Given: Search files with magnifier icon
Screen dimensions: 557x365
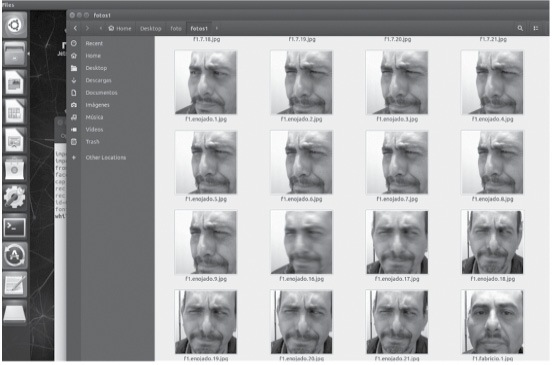Looking at the screenshot, I should point(520,28).
